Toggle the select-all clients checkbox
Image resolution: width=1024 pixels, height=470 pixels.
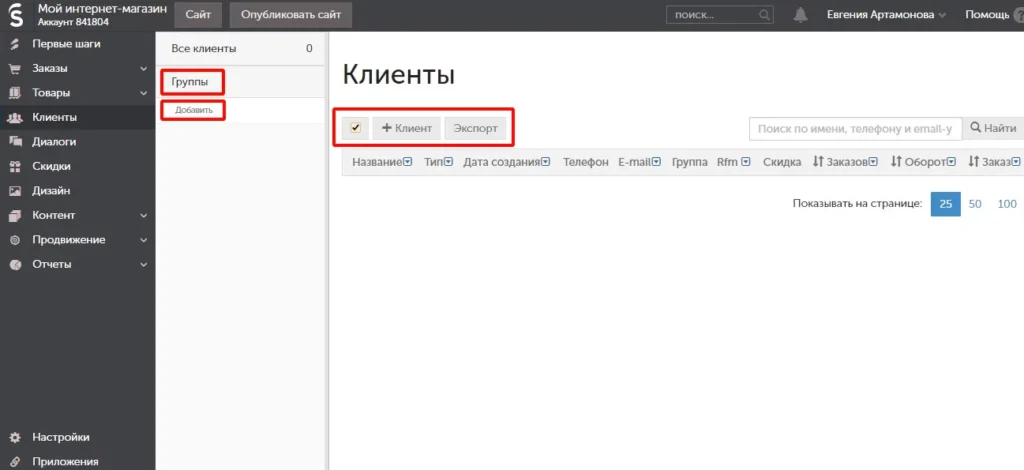(x=355, y=128)
